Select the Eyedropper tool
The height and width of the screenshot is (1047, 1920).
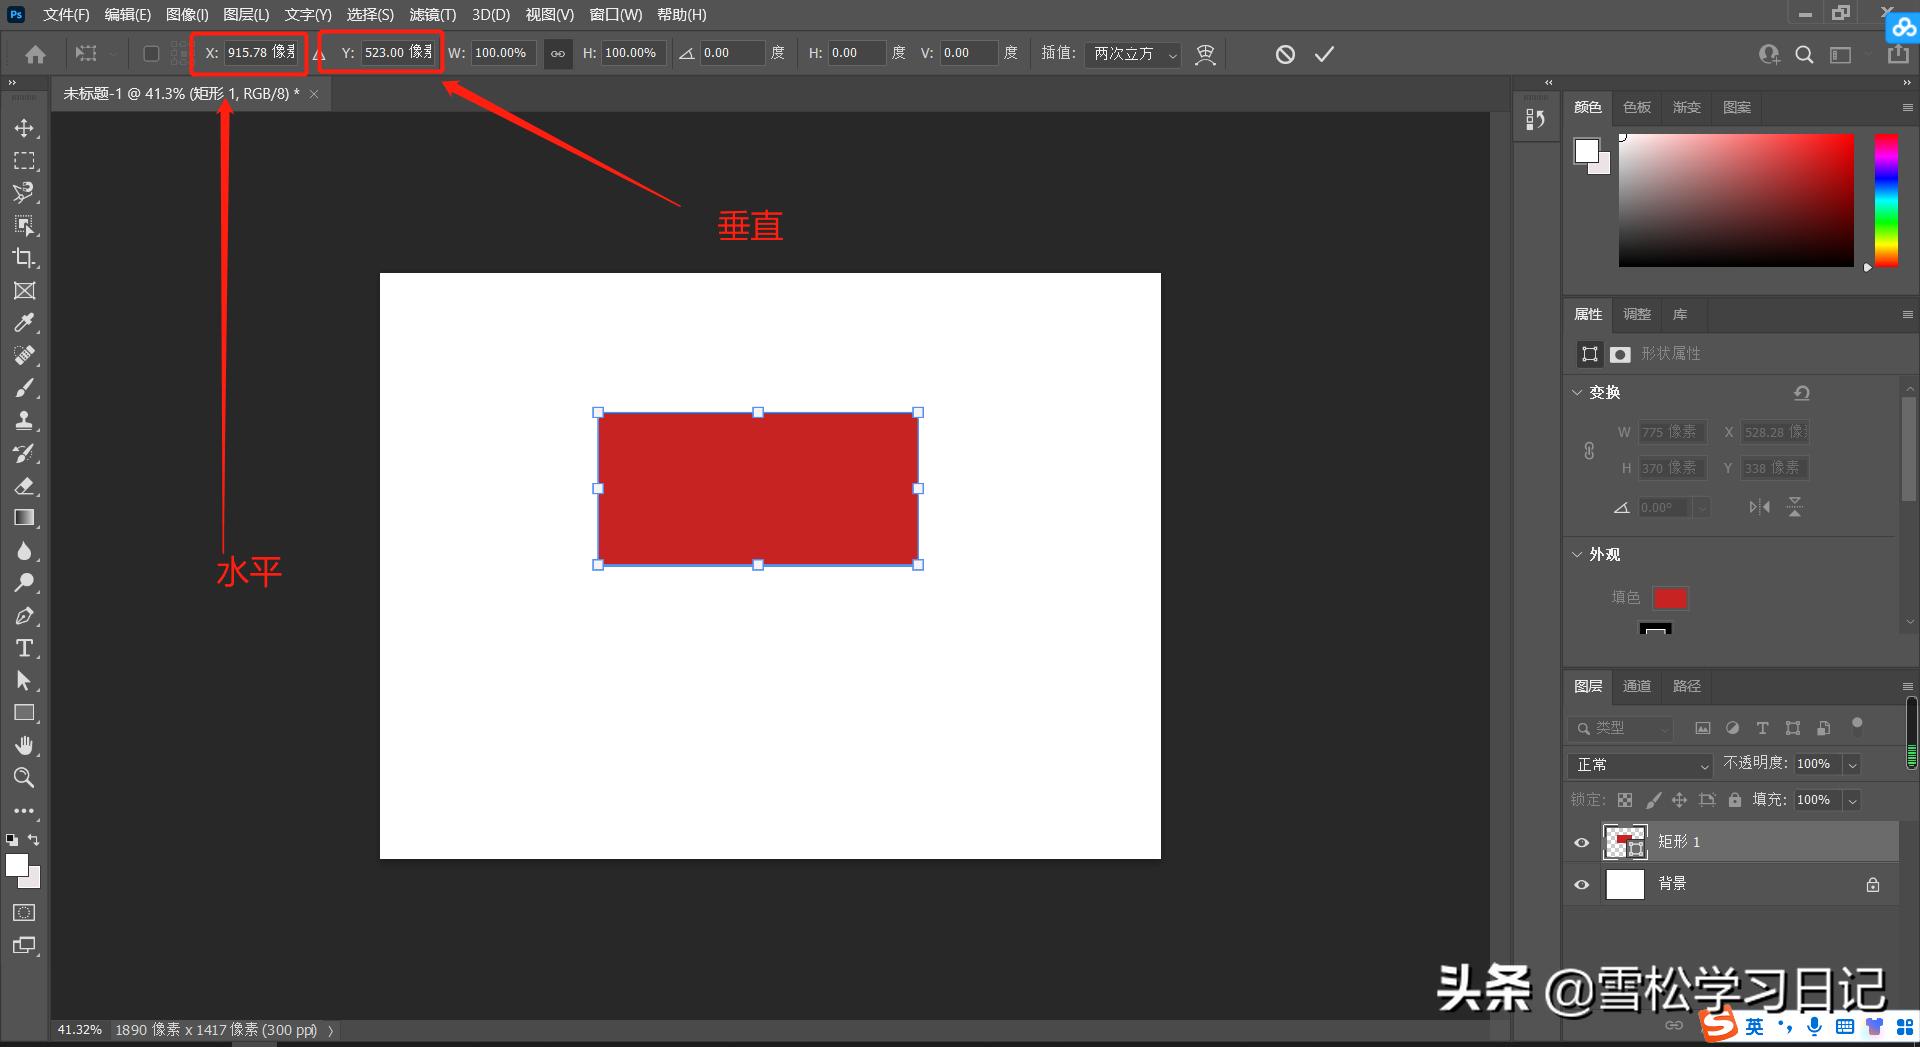(x=24, y=323)
